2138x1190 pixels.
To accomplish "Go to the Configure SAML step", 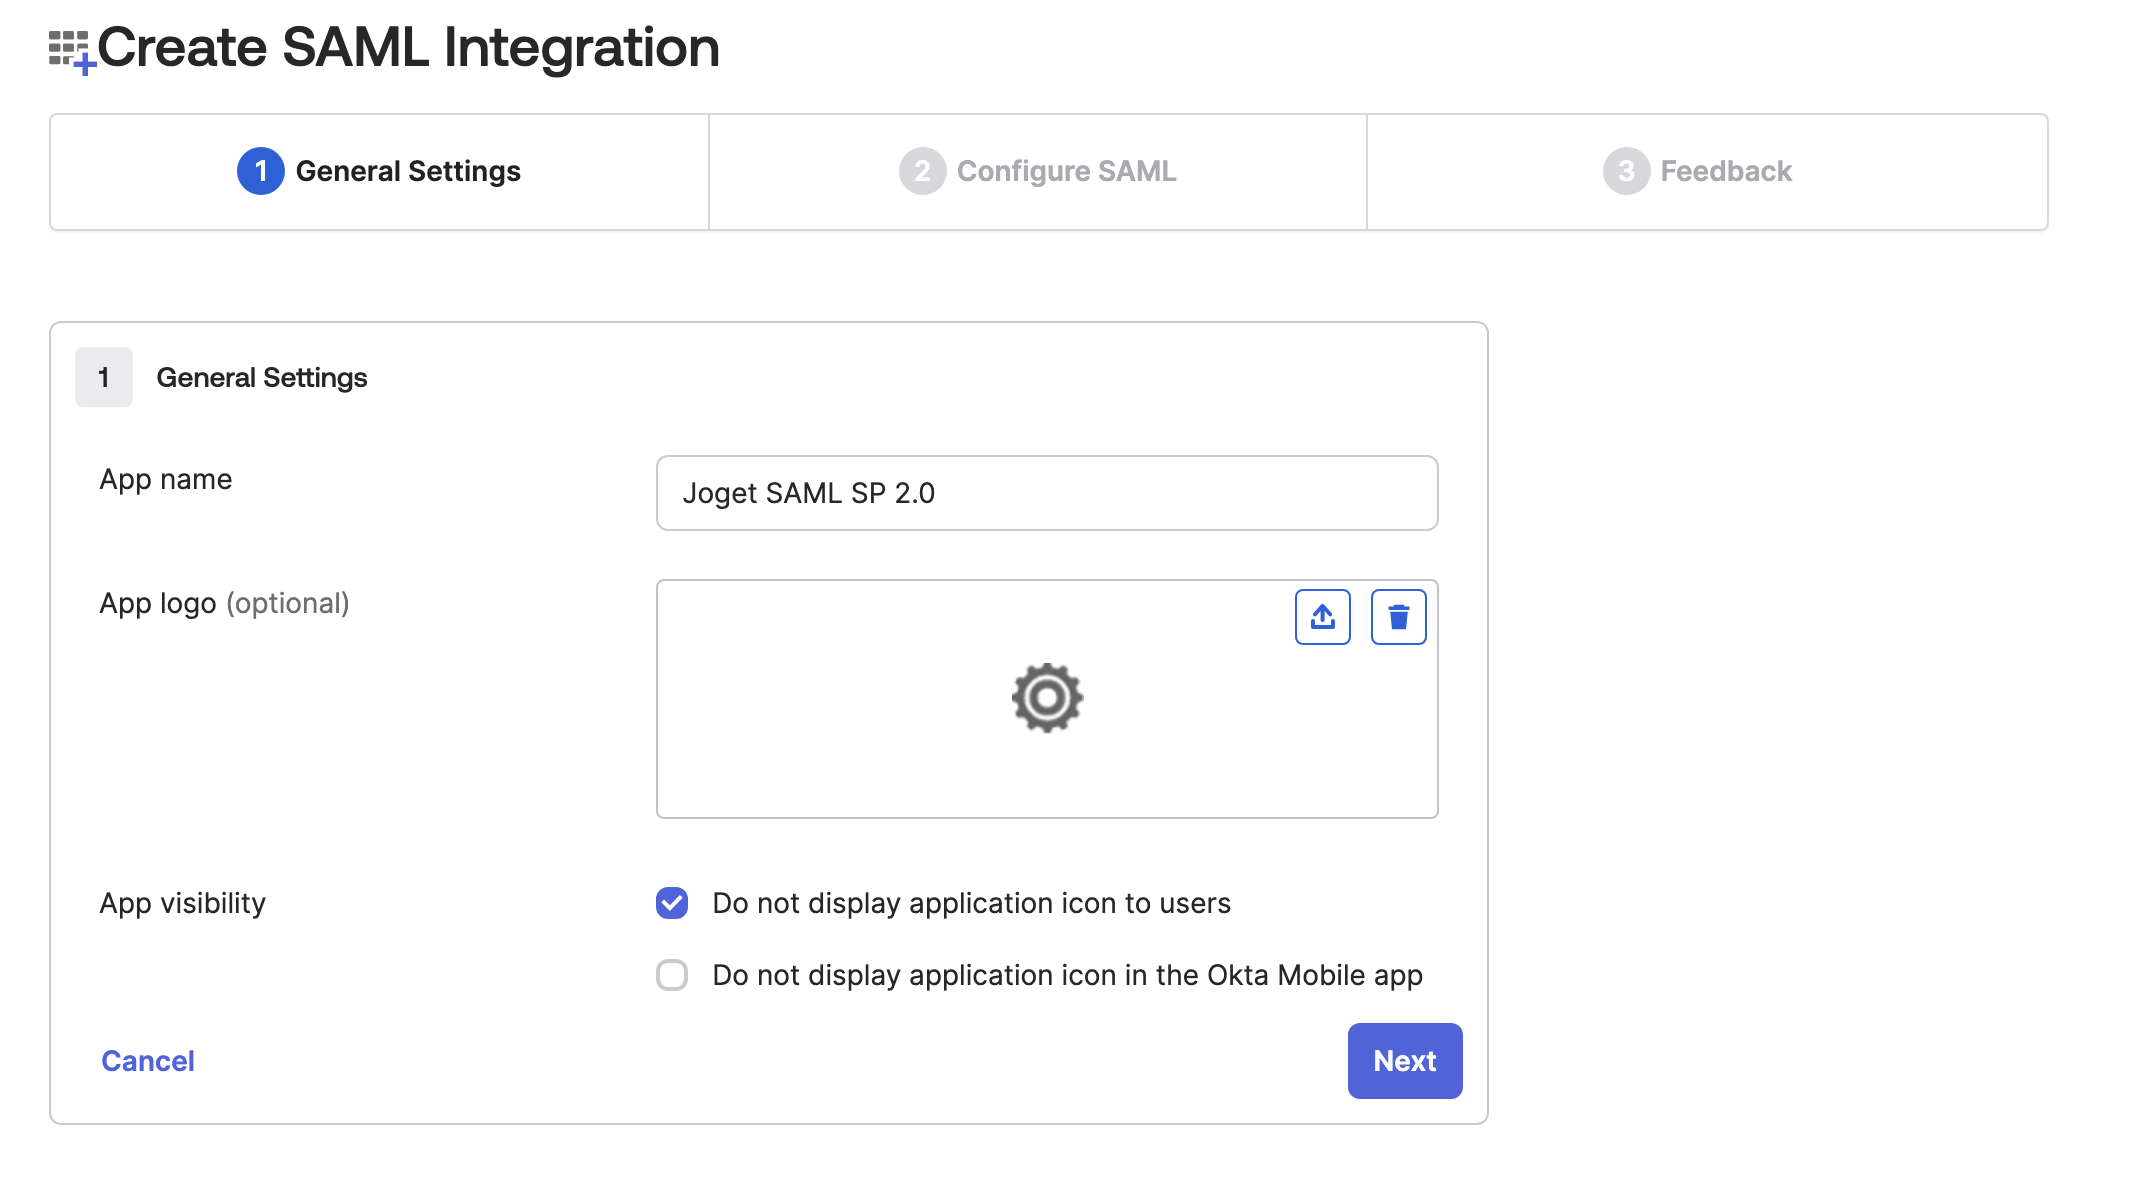I will 1037,171.
